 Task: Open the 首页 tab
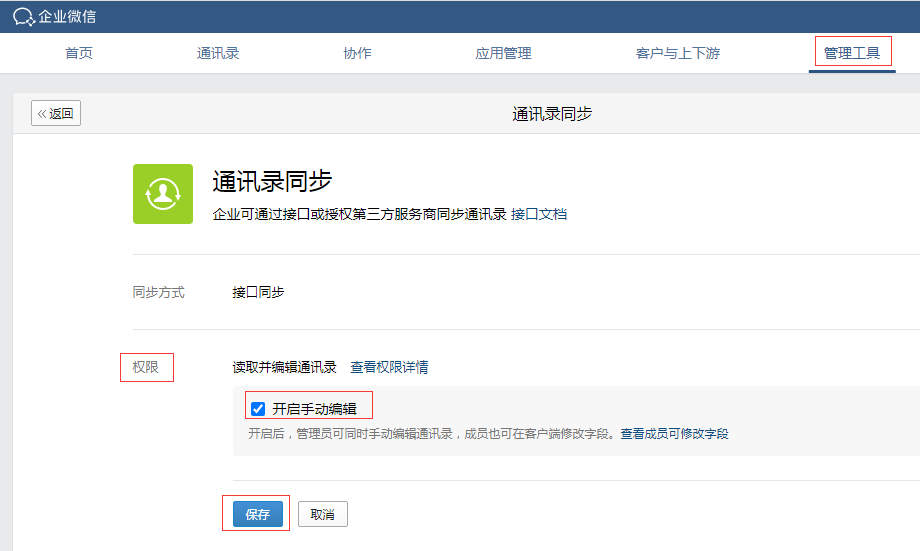pos(79,53)
